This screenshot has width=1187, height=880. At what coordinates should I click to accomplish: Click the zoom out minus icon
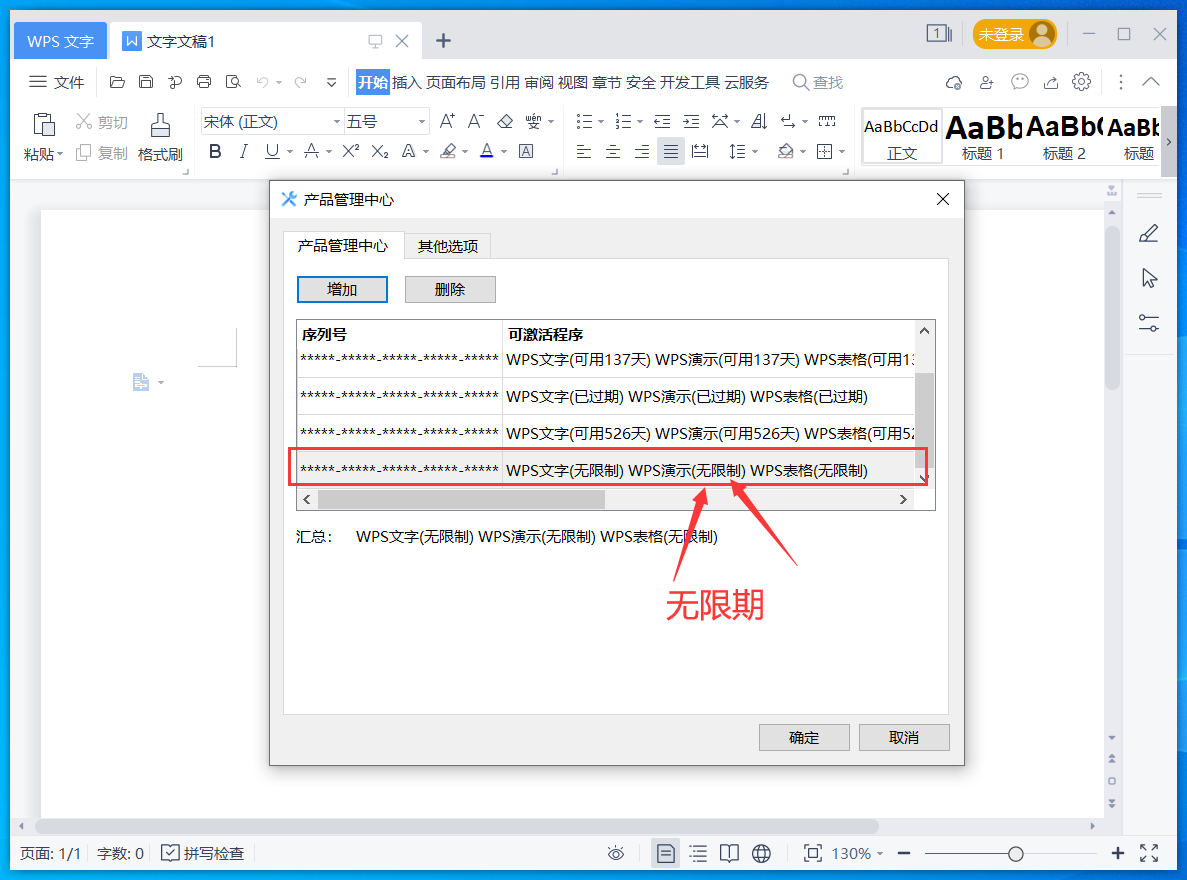pos(904,853)
